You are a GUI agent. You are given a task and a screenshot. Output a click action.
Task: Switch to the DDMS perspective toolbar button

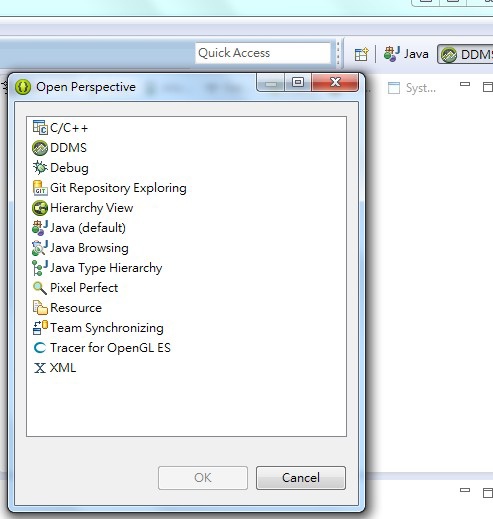pos(465,55)
